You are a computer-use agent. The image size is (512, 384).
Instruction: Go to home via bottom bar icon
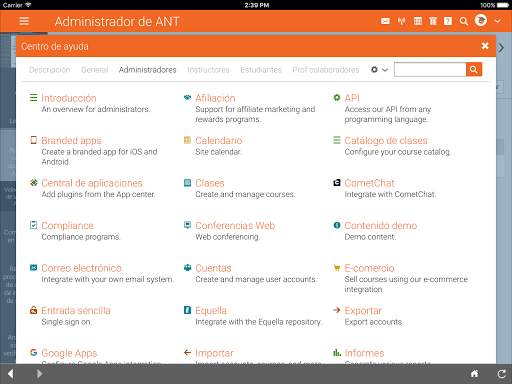click(x=474, y=374)
